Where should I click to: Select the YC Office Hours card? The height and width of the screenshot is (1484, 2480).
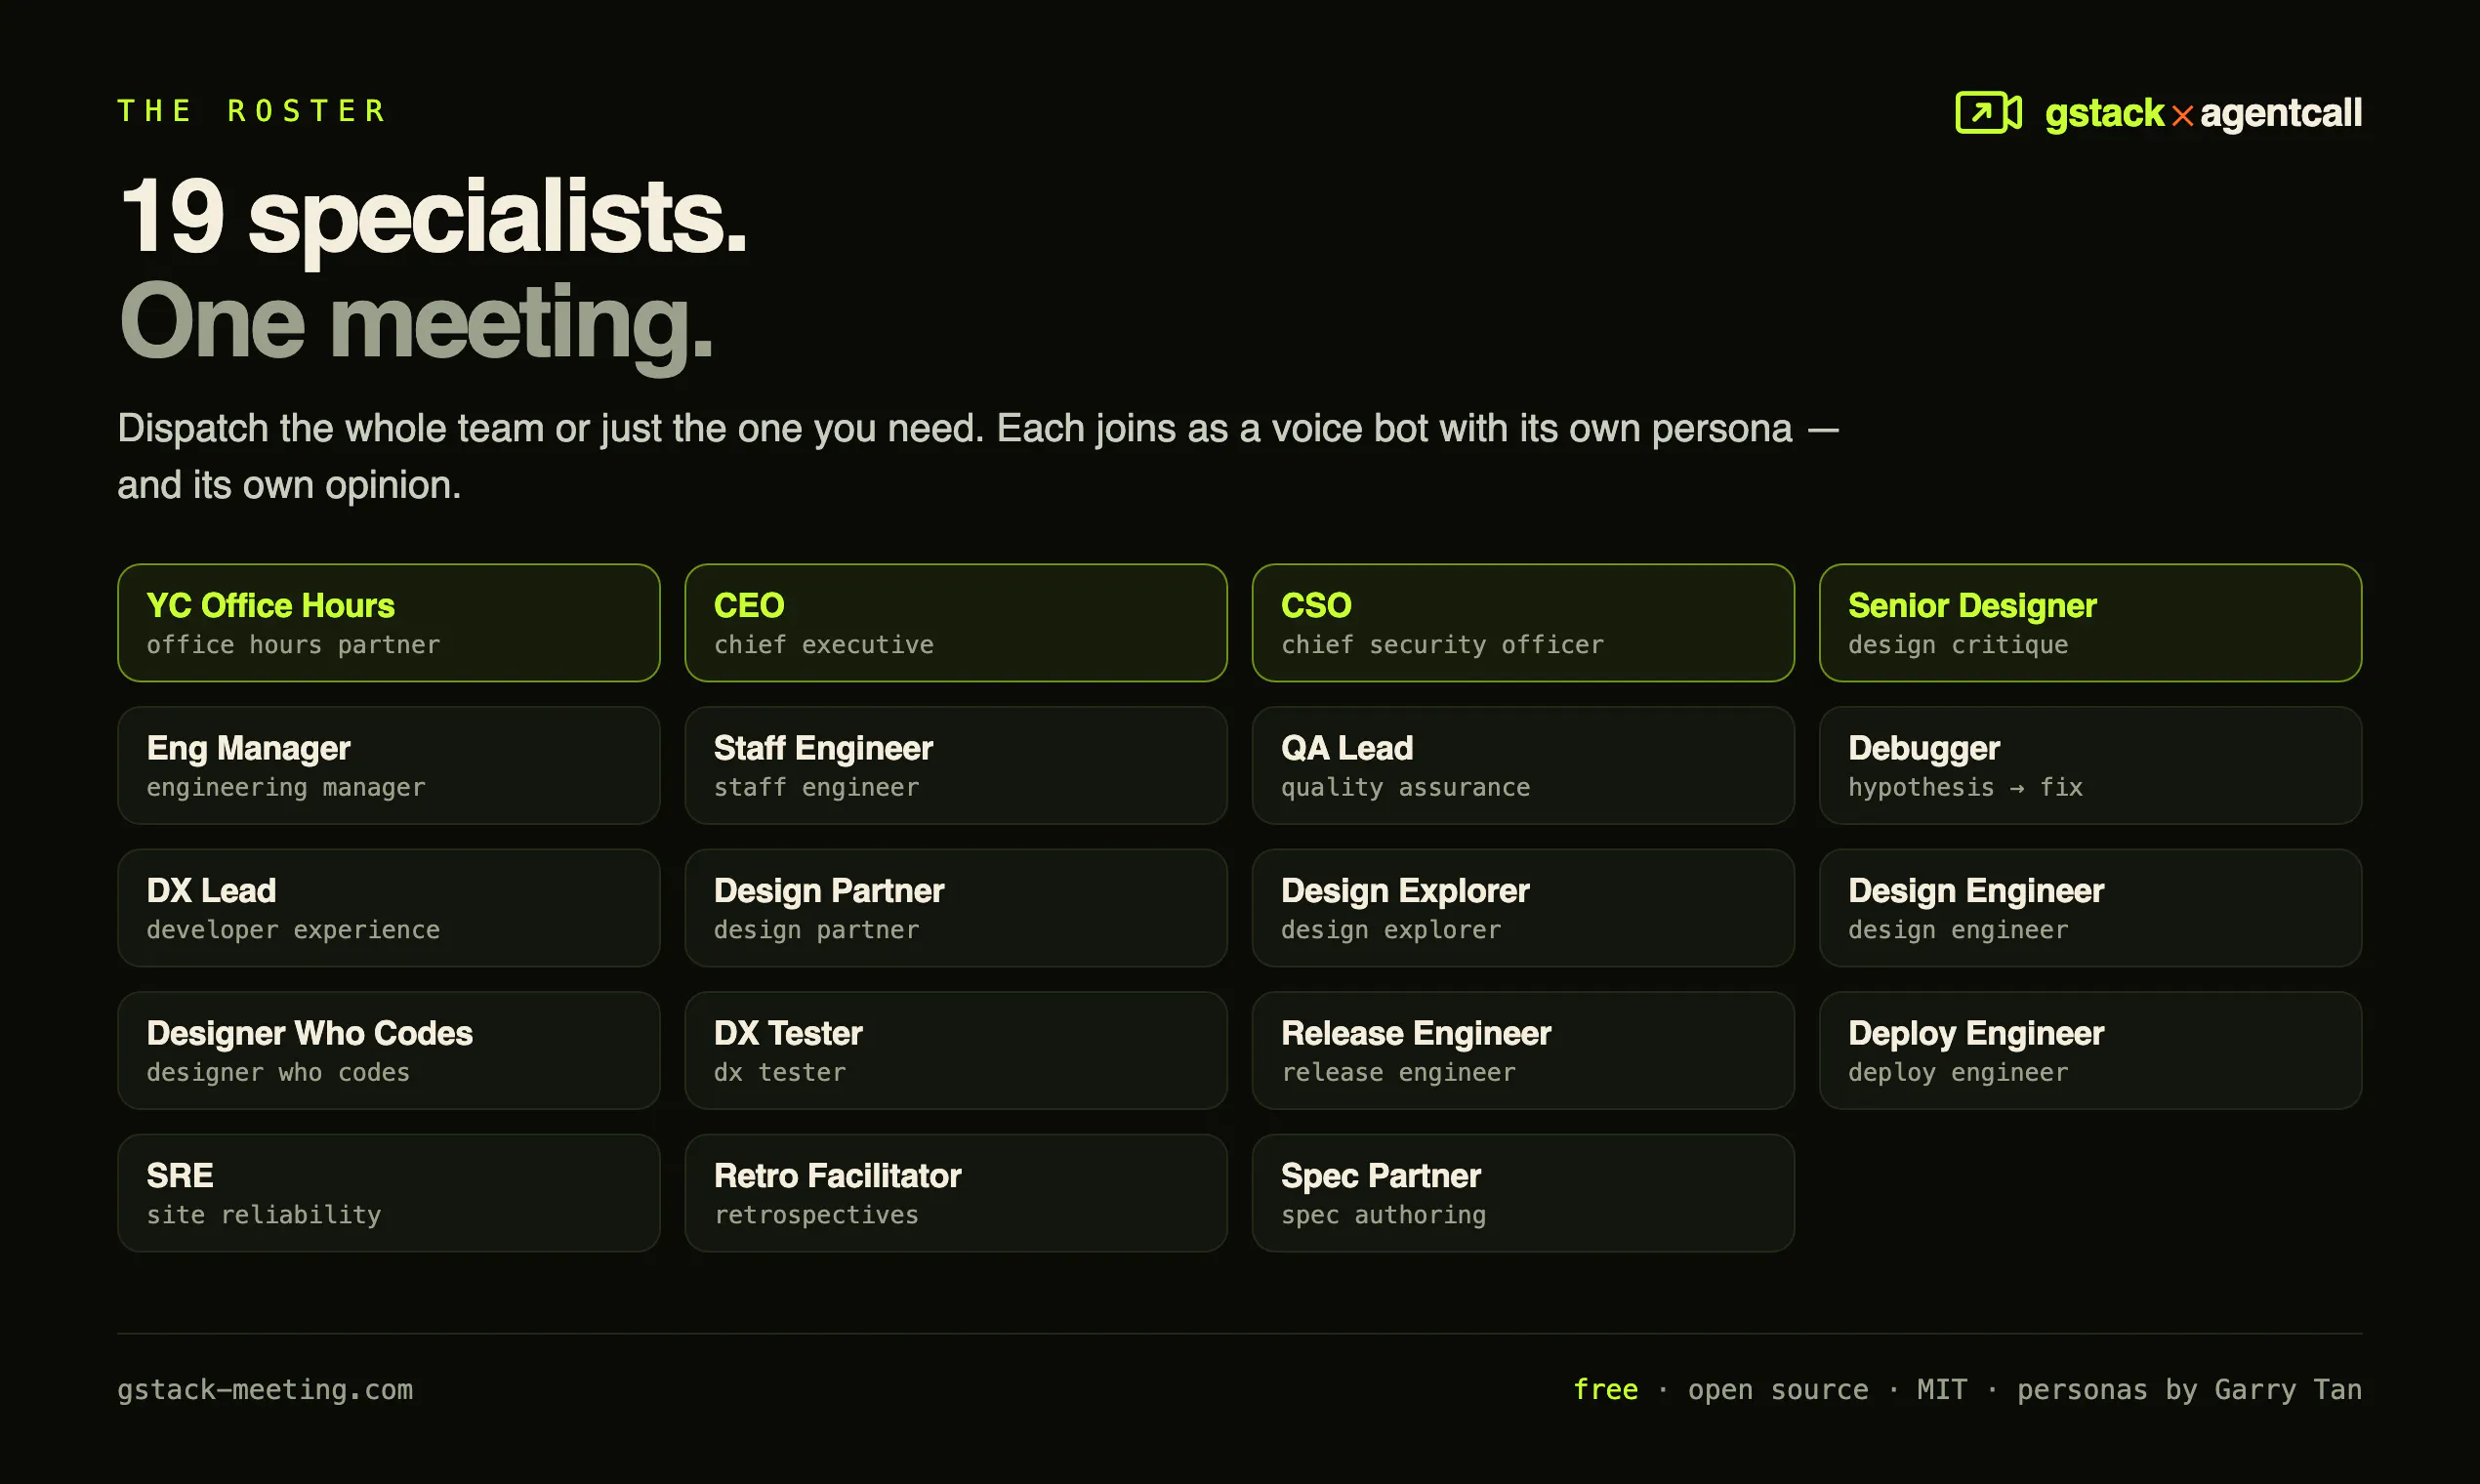coord(389,623)
